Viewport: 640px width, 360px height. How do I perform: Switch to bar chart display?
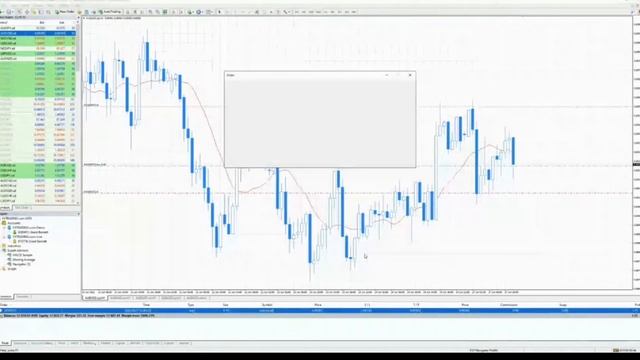click(x=128, y=12)
